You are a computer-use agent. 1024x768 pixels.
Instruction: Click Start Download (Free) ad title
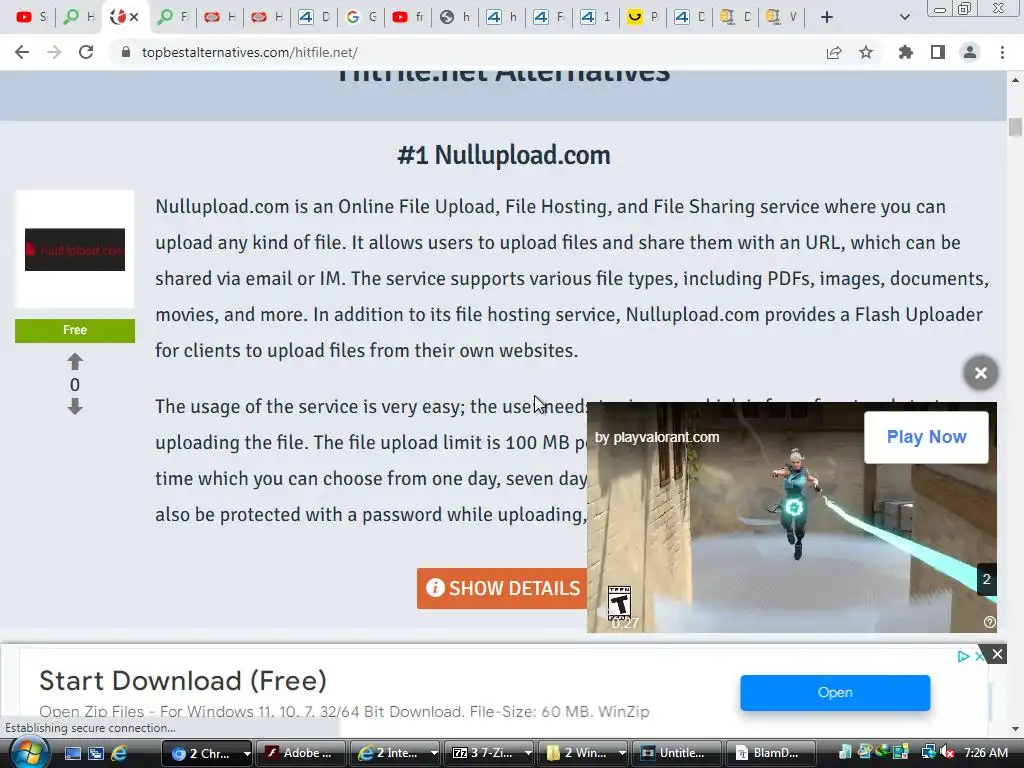[183, 680]
